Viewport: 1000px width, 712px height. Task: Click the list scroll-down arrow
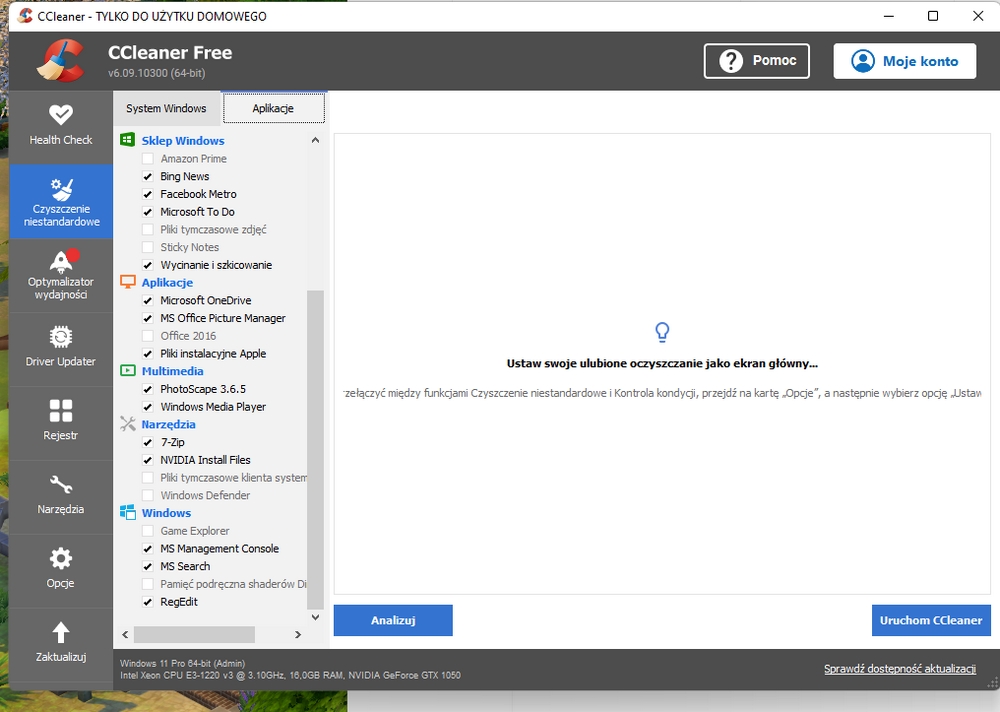(315, 617)
